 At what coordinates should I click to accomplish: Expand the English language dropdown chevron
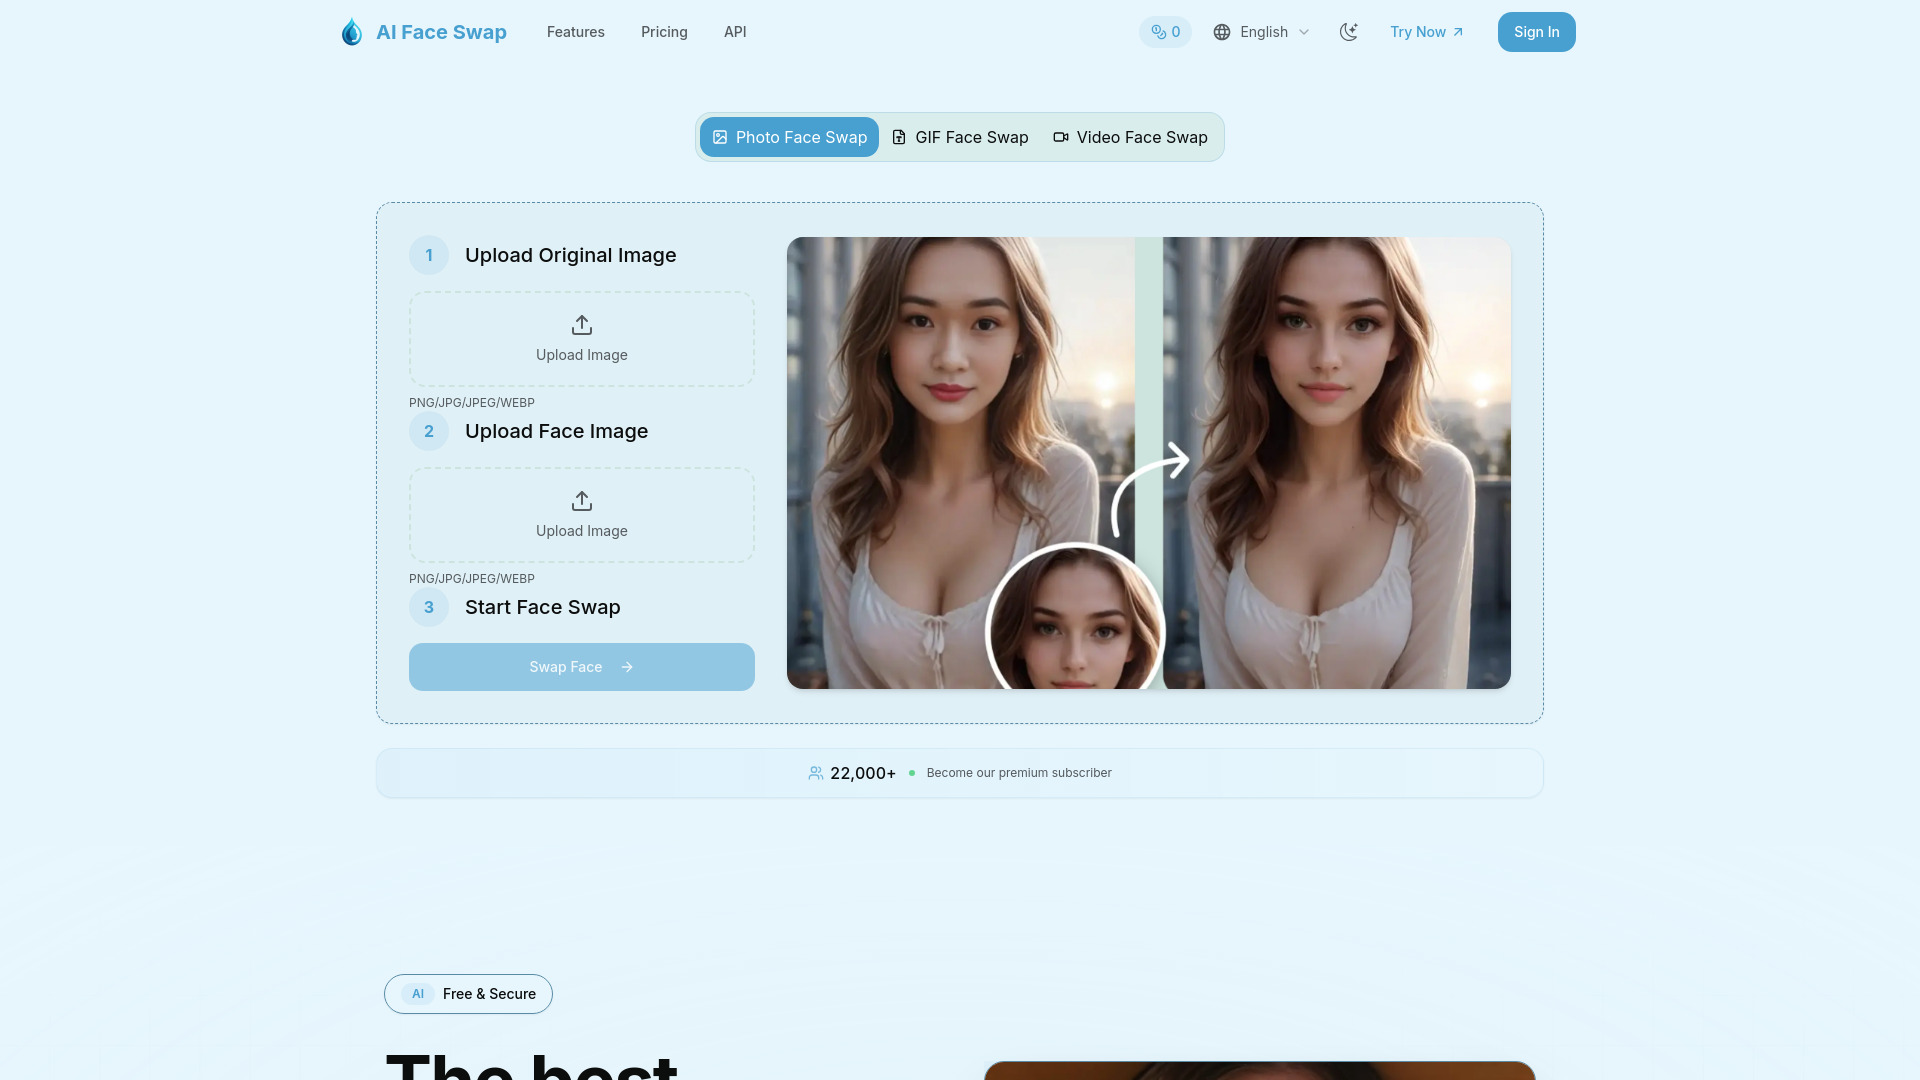click(1304, 32)
